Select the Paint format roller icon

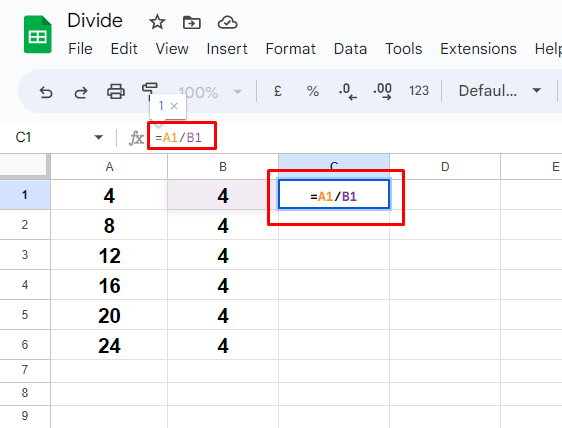(149, 88)
